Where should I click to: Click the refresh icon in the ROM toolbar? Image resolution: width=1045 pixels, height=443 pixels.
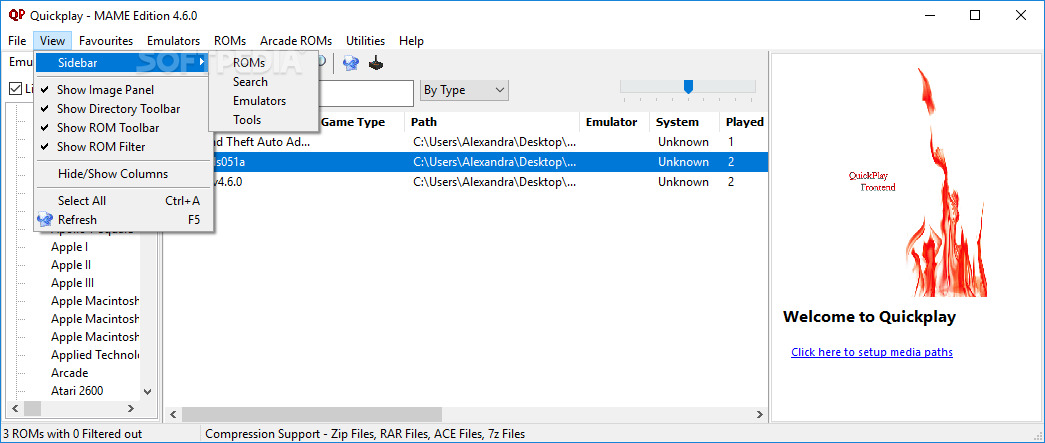(351, 63)
